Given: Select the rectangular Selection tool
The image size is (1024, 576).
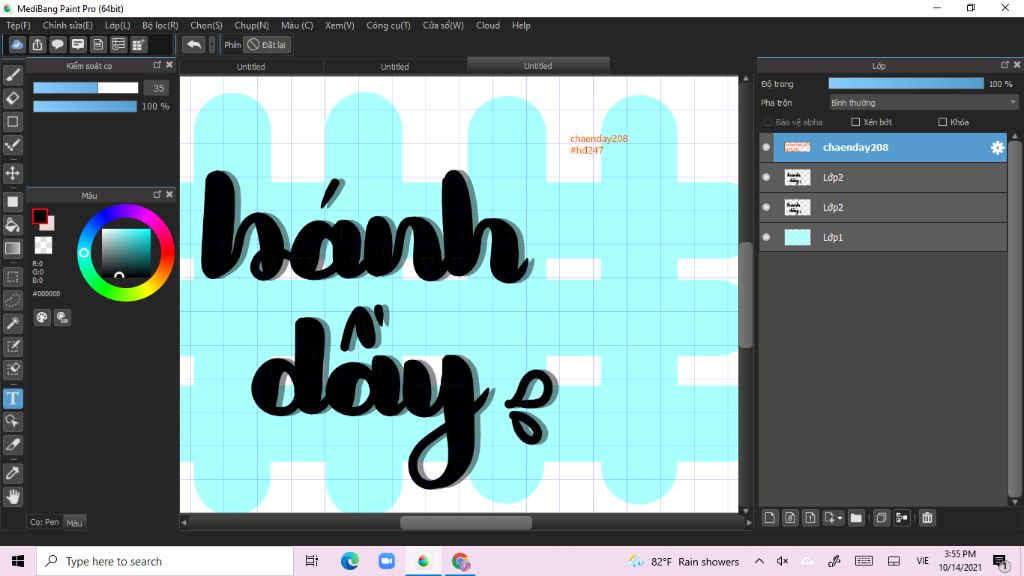Looking at the screenshot, I should (x=12, y=277).
